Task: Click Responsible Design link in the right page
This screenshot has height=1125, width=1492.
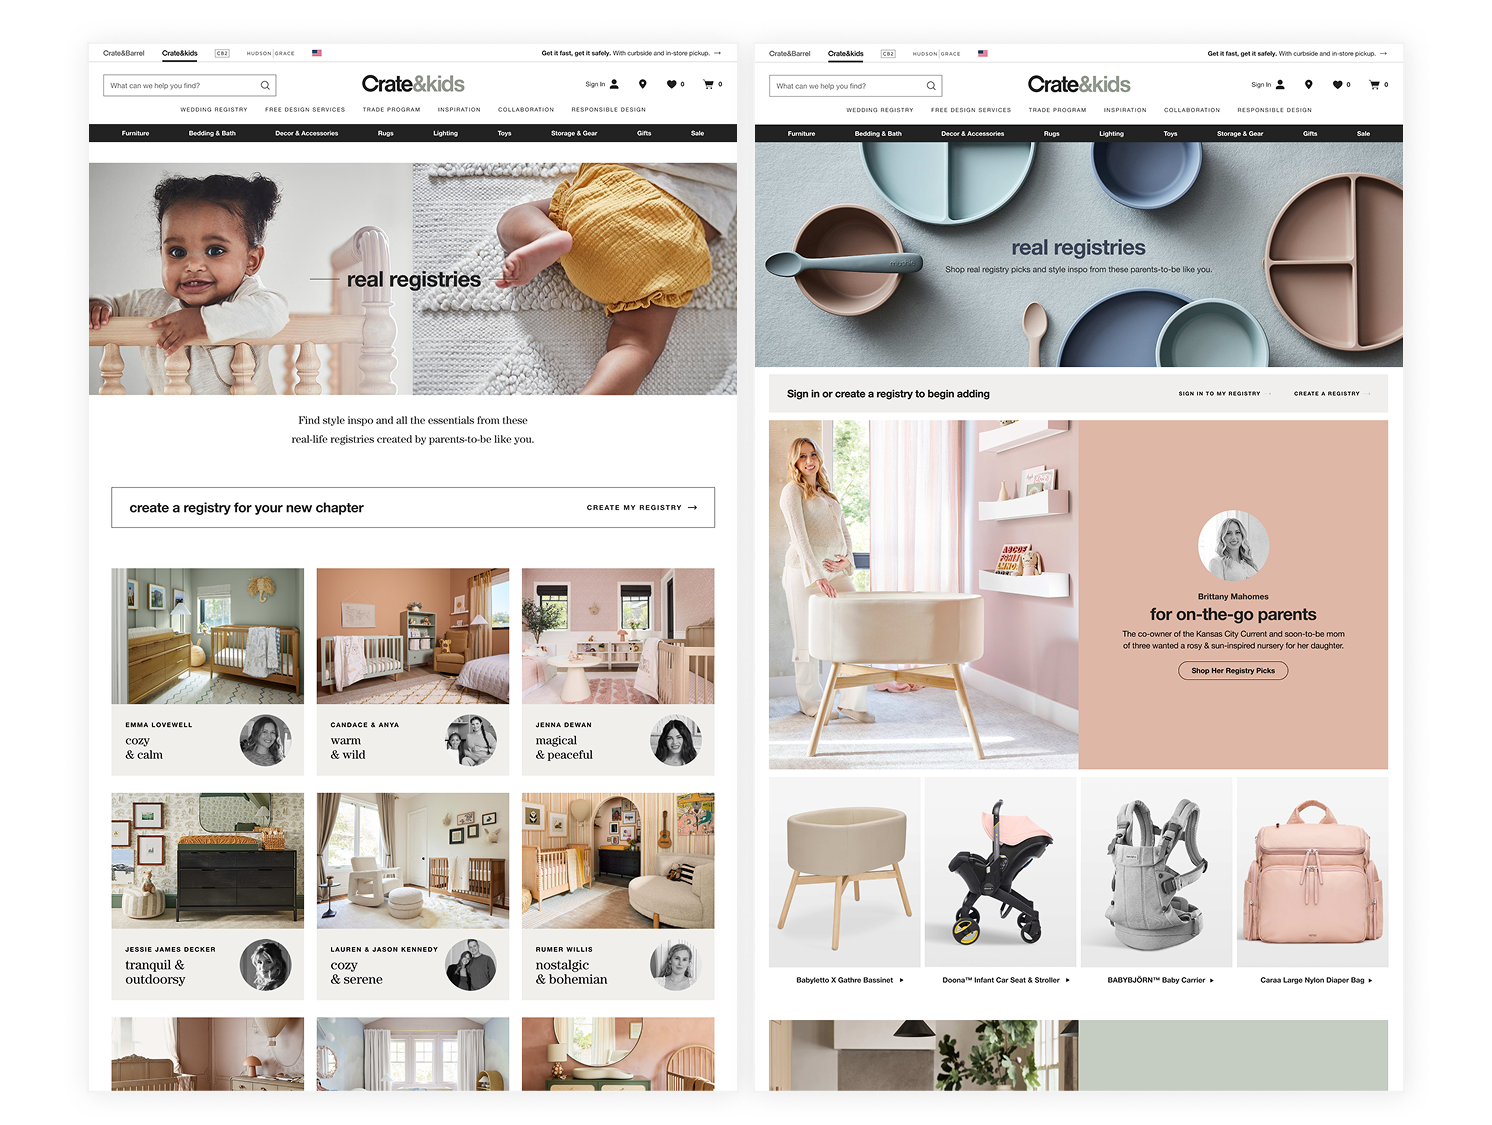Action: coord(1274,111)
